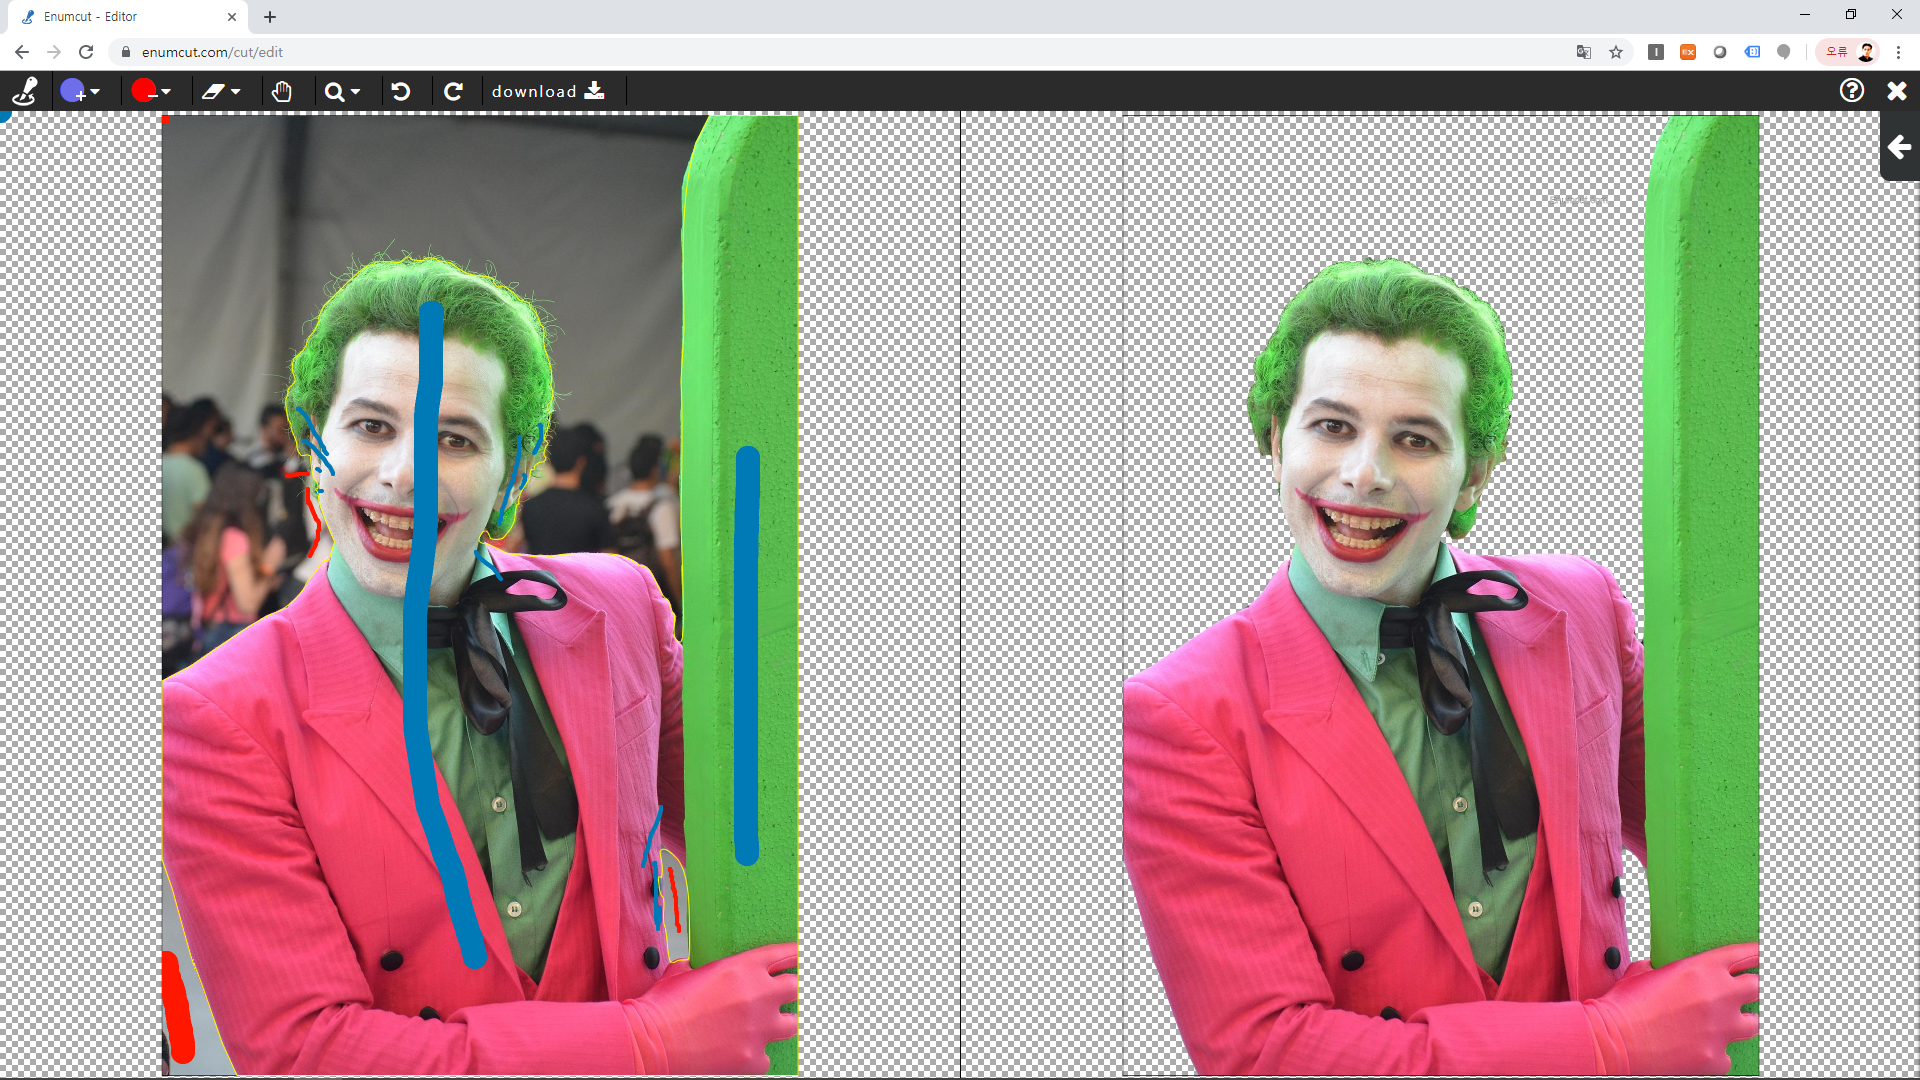Open the profile button showing 오류
Viewport: 1920px width, 1080px height.
[x=1849, y=52]
